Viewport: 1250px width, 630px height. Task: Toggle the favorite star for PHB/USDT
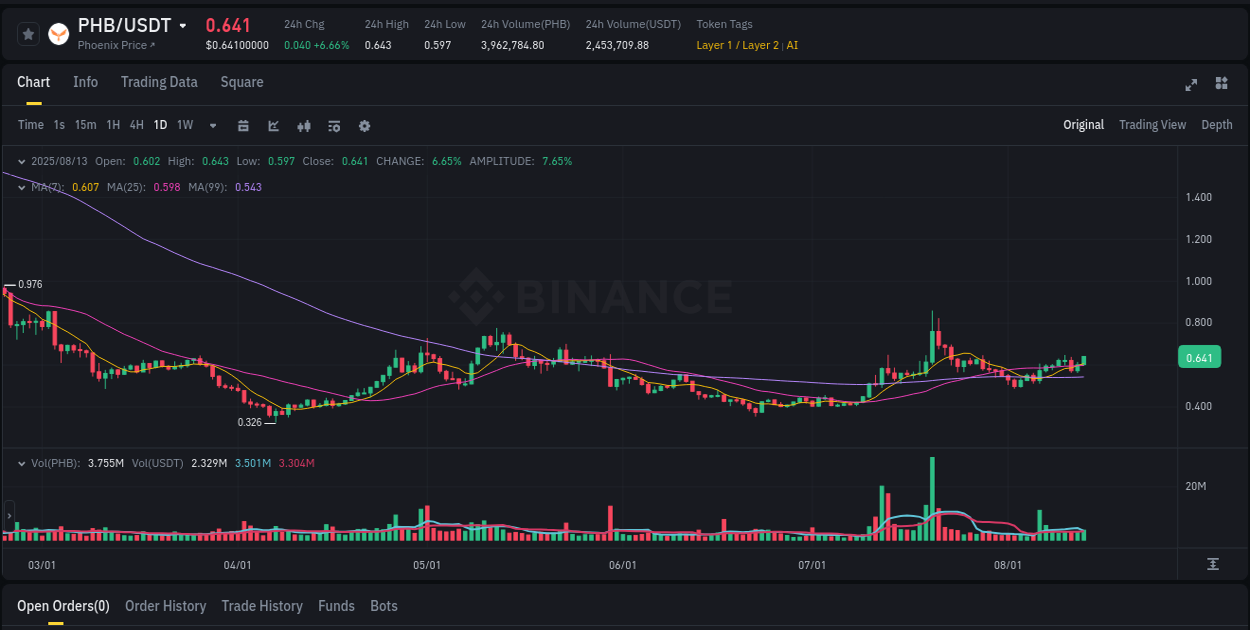(x=28, y=33)
